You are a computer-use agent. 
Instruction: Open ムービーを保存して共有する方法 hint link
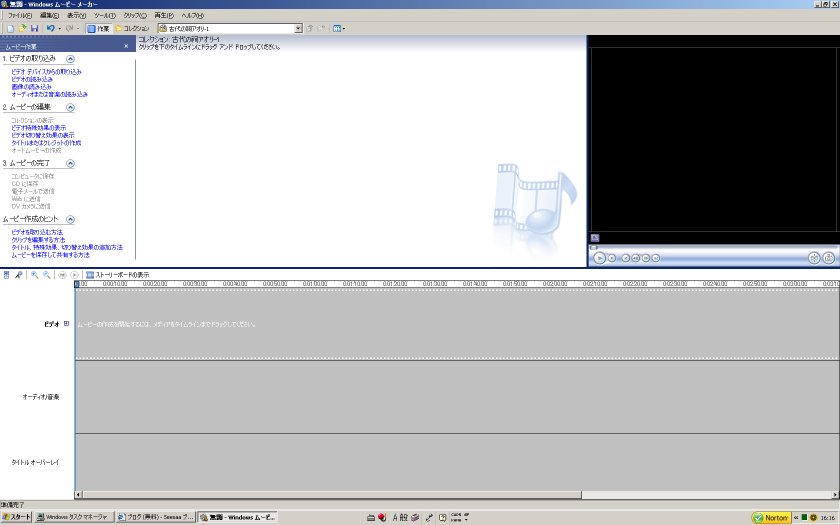[x=50, y=255]
